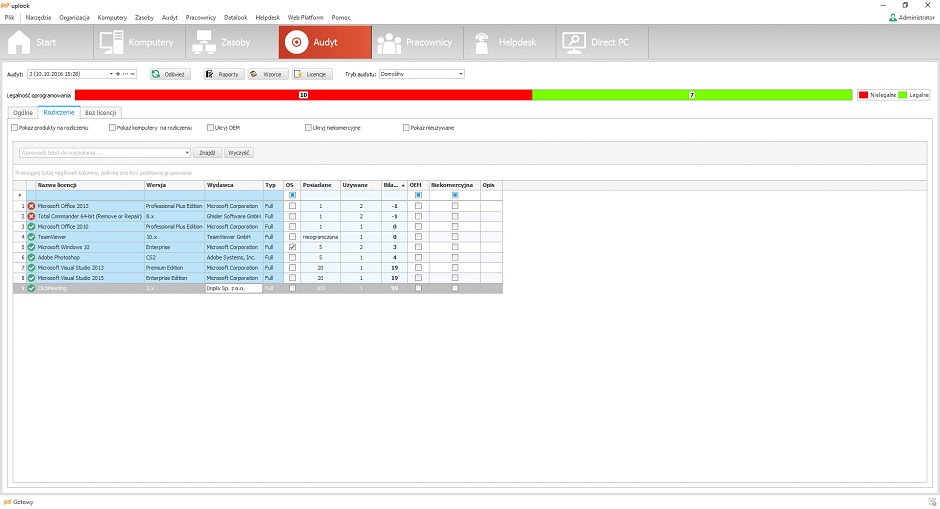Viewport: 940px width, 509px height.
Task: Click the Znajdź search button
Action: coord(207,153)
